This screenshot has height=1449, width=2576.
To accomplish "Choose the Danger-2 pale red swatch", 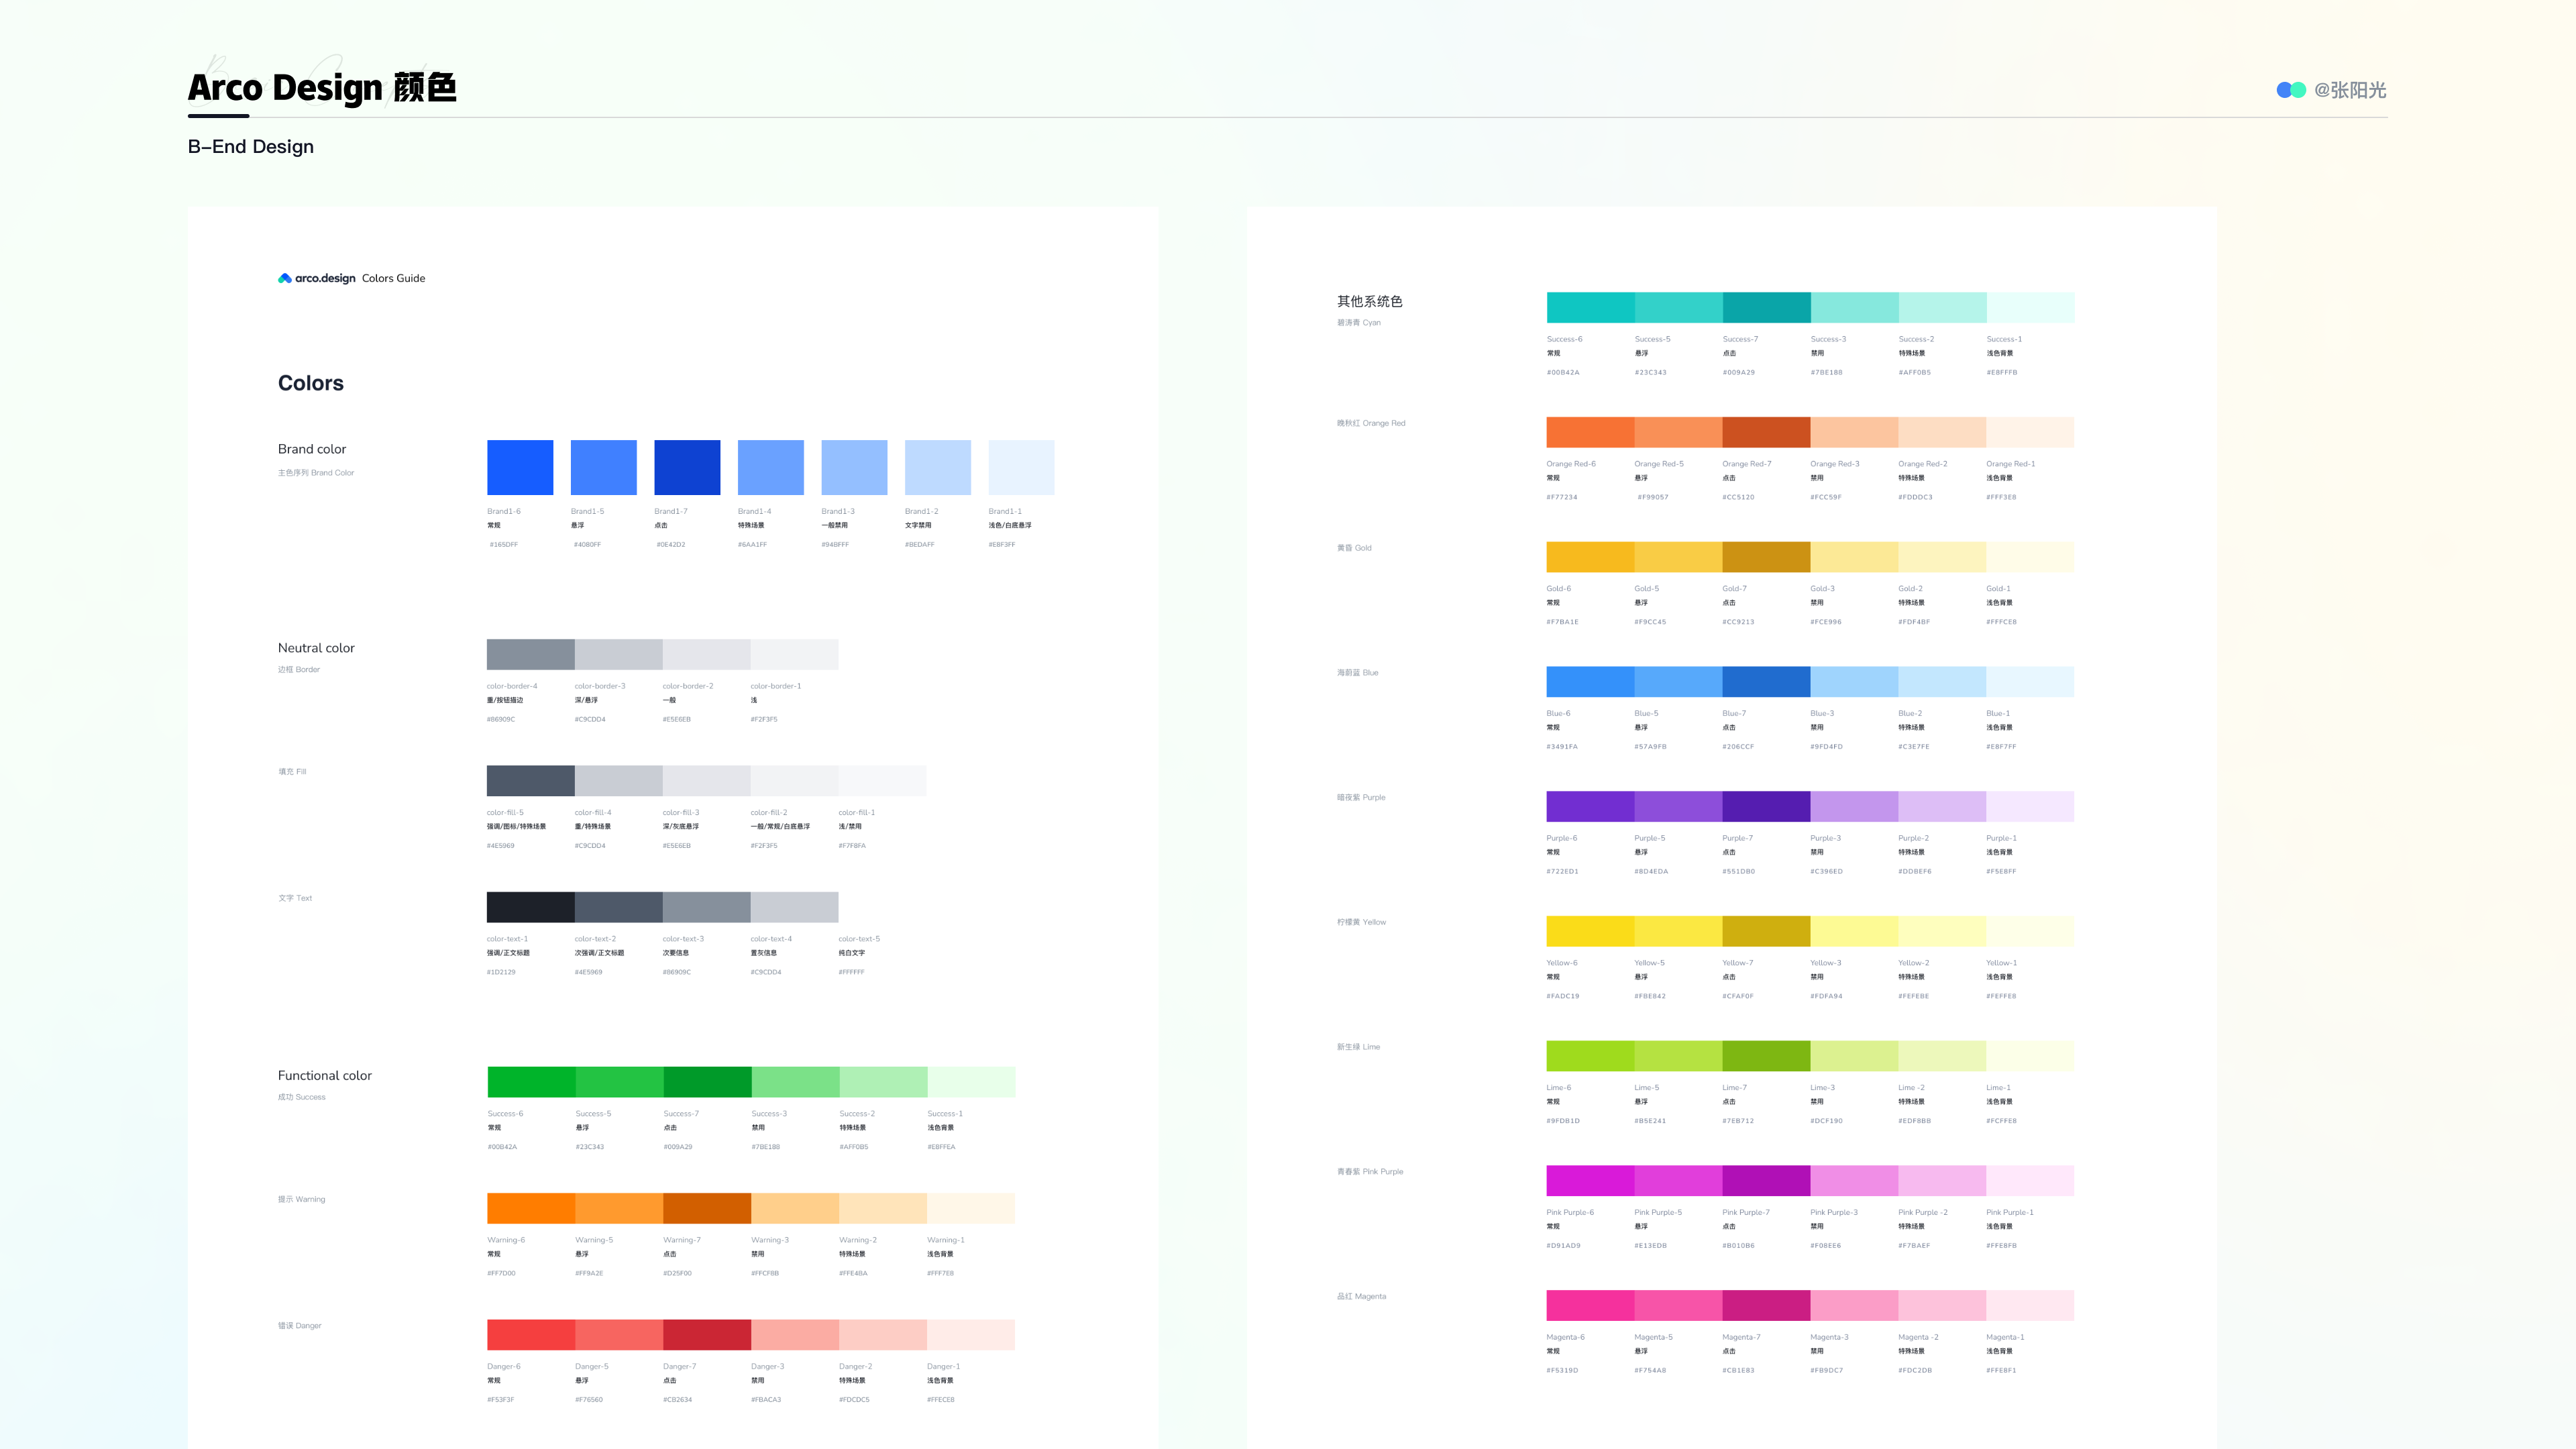I will (883, 1335).
